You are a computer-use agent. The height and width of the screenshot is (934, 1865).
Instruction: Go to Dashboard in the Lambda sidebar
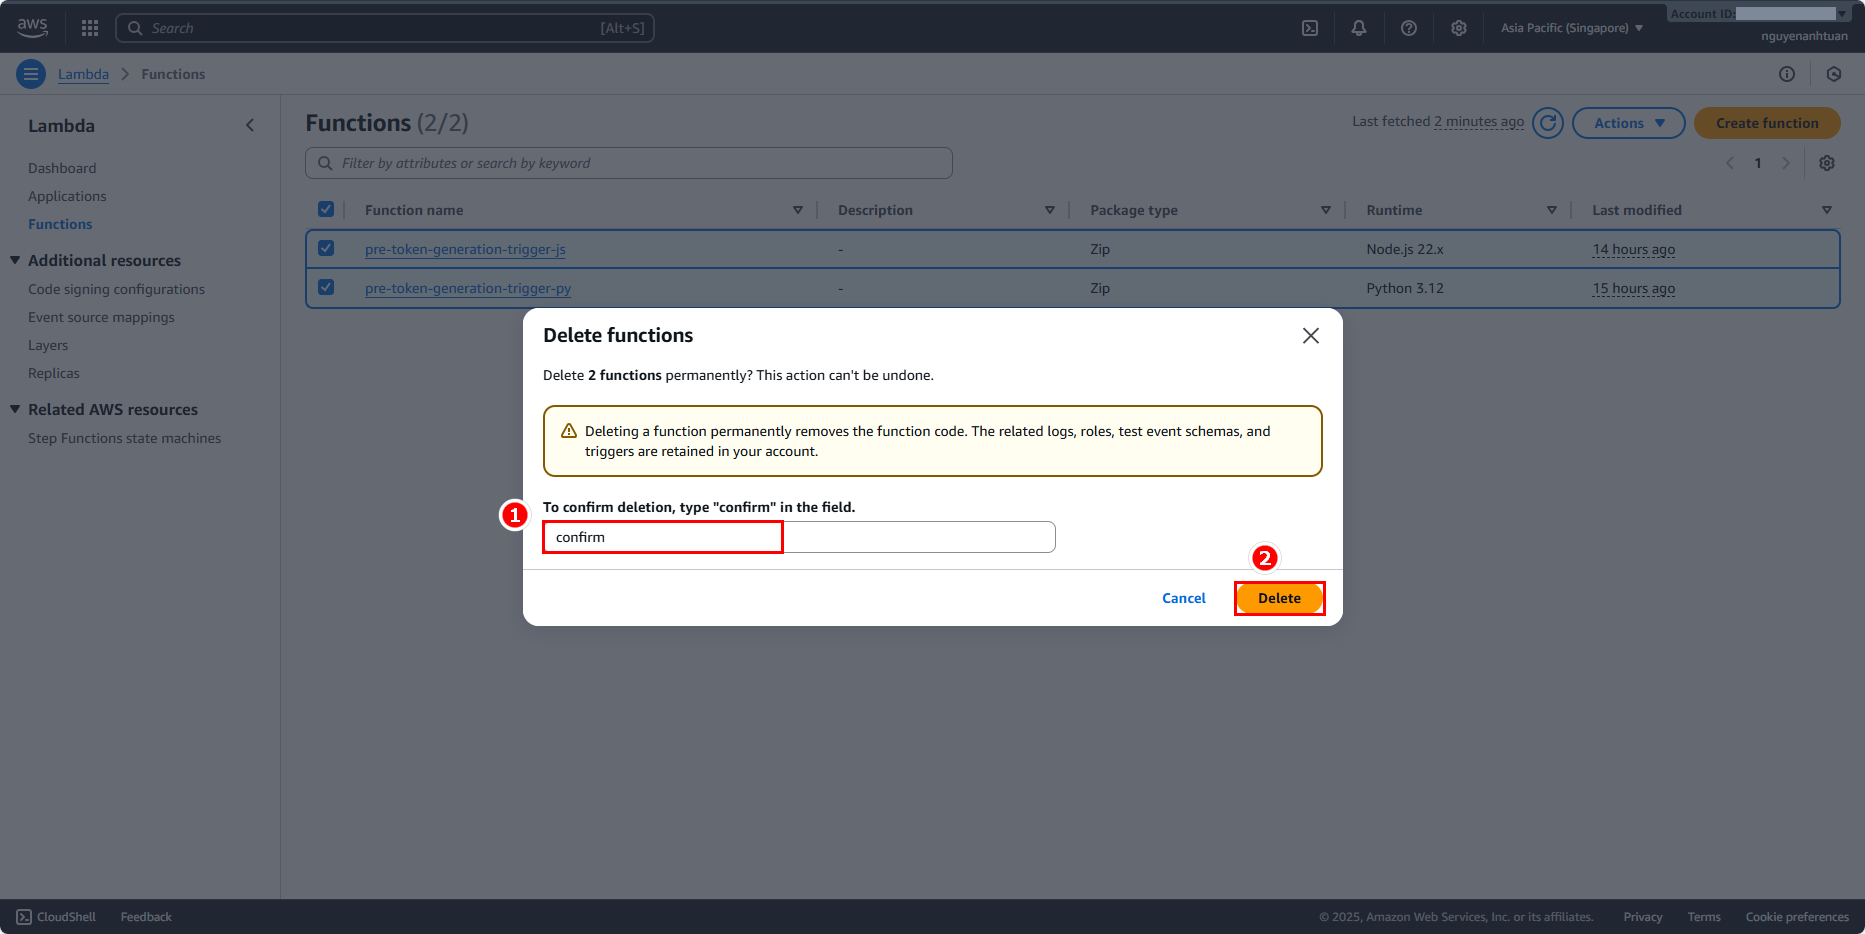point(62,168)
